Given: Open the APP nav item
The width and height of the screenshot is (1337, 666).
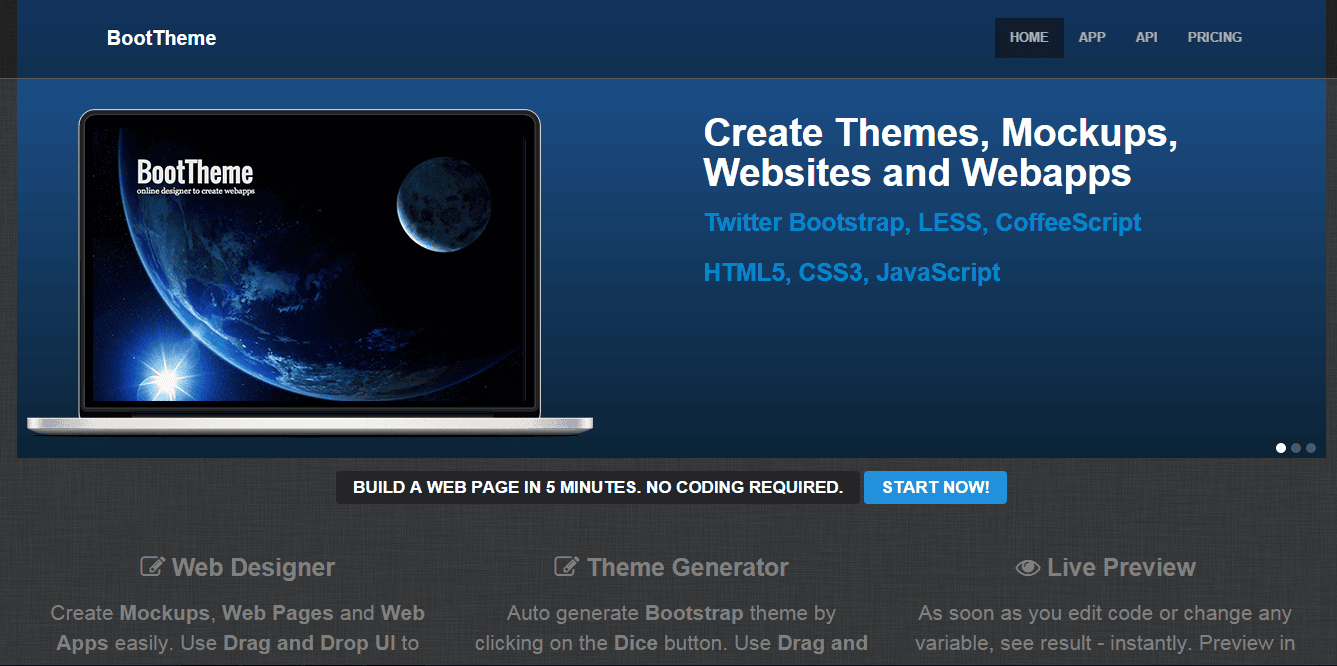Looking at the screenshot, I should click(x=1092, y=38).
